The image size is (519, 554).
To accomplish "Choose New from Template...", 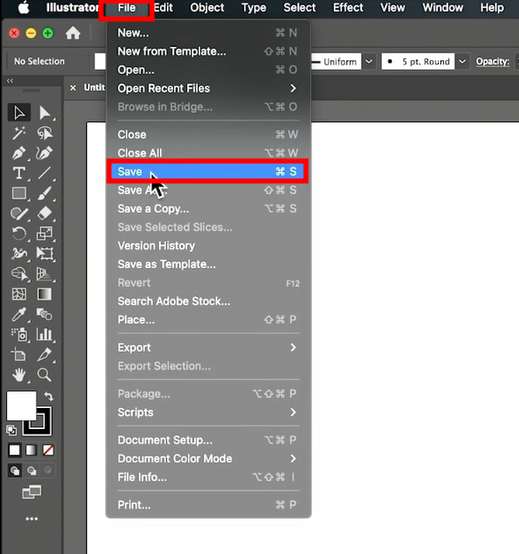I will point(207,52).
